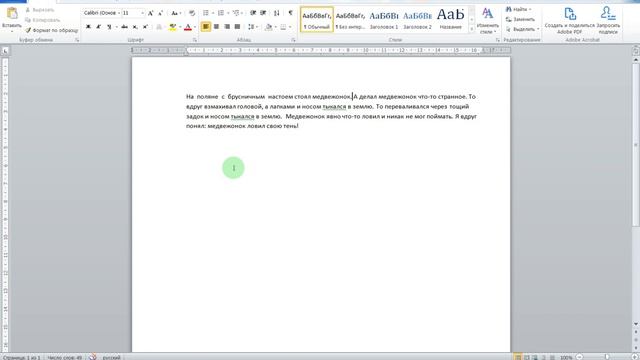Viewport: 640px width, 360px height.
Task: Apply the Название style
Action: click(451, 20)
